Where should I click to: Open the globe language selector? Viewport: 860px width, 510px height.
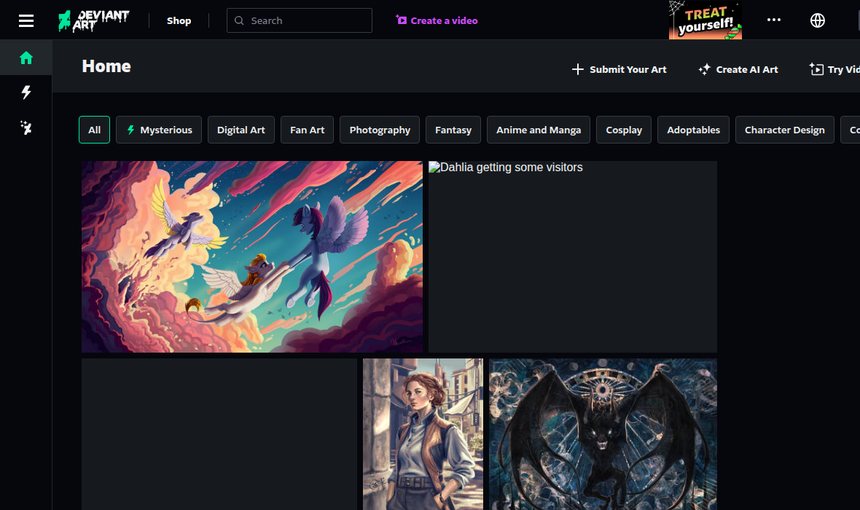(x=817, y=20)
